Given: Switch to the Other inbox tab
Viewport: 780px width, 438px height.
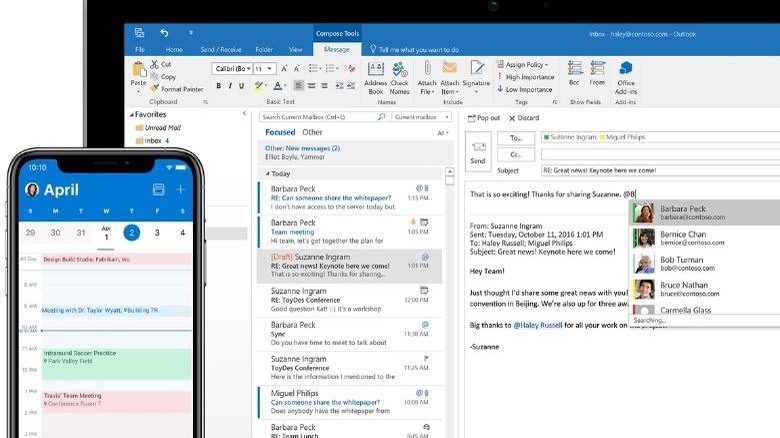Looking at the screenshot, I should coord(312,132).
